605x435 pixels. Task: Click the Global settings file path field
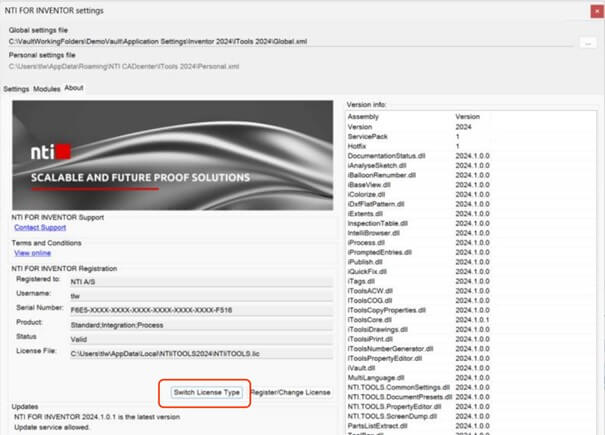291,41
